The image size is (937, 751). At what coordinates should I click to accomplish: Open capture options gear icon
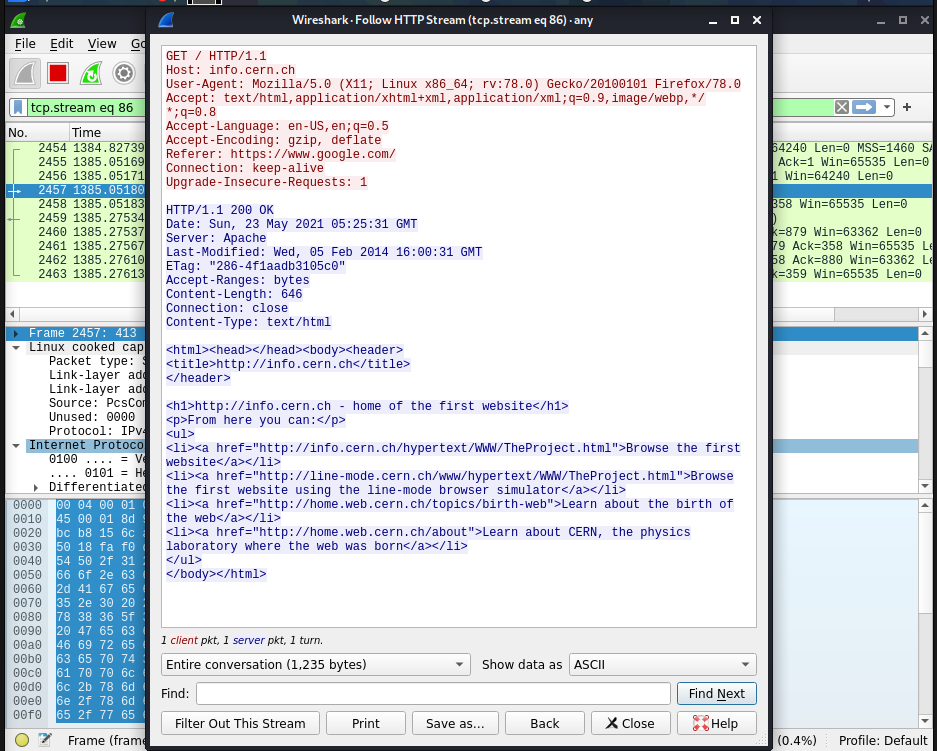[x=124, y=73]
